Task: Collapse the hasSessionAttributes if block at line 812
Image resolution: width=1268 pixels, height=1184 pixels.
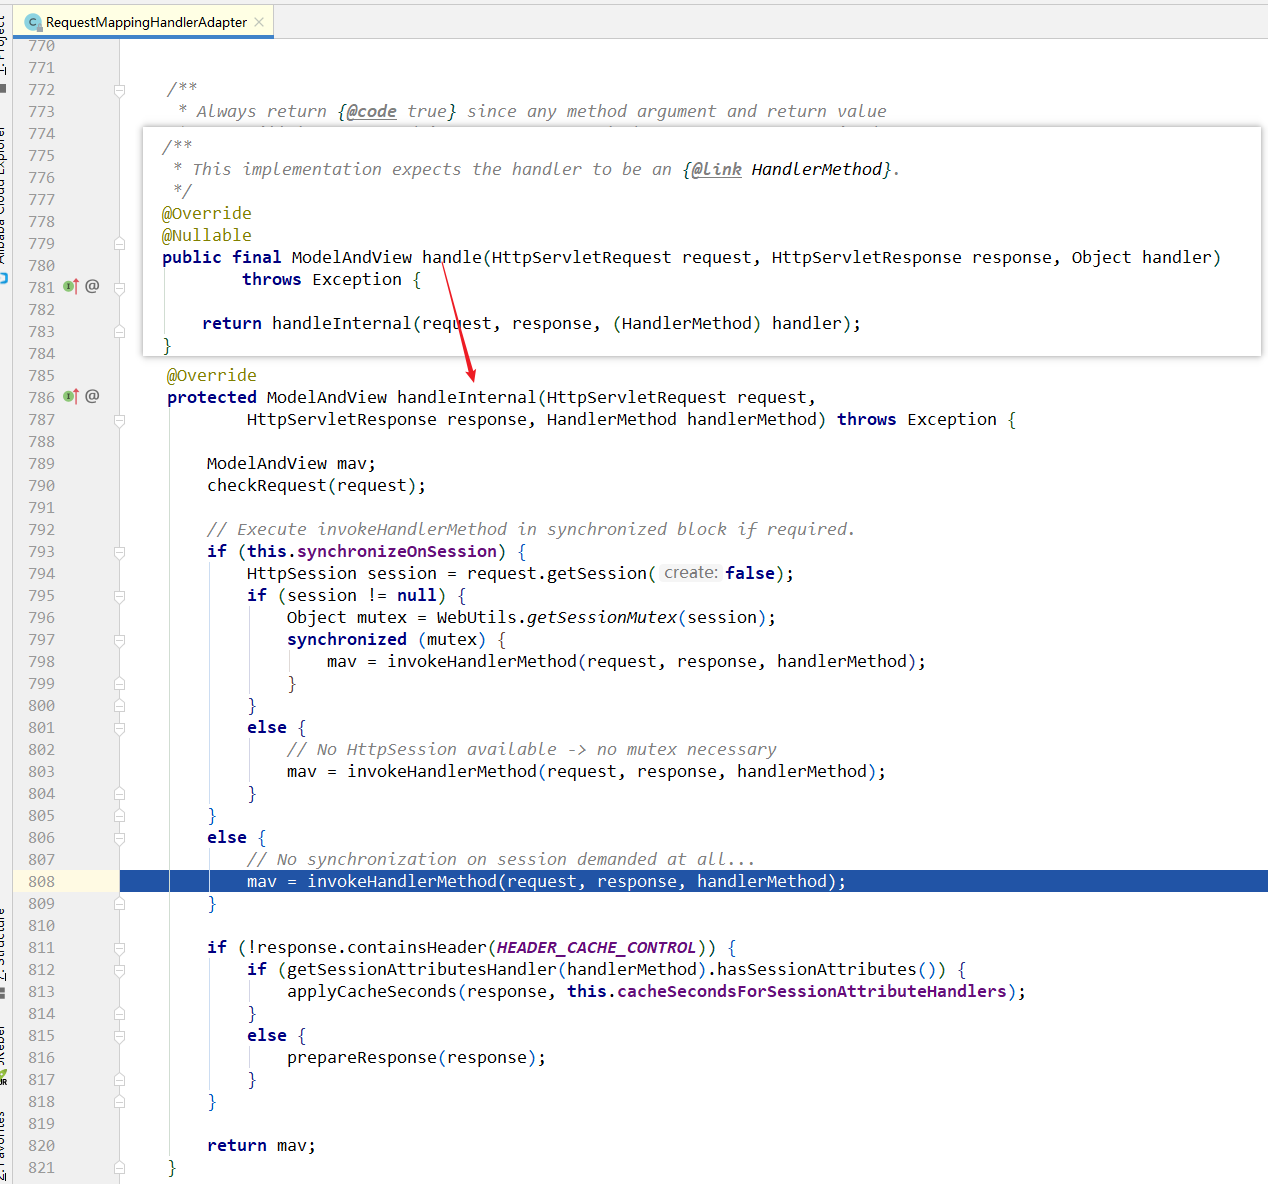Action: point(119,970)
